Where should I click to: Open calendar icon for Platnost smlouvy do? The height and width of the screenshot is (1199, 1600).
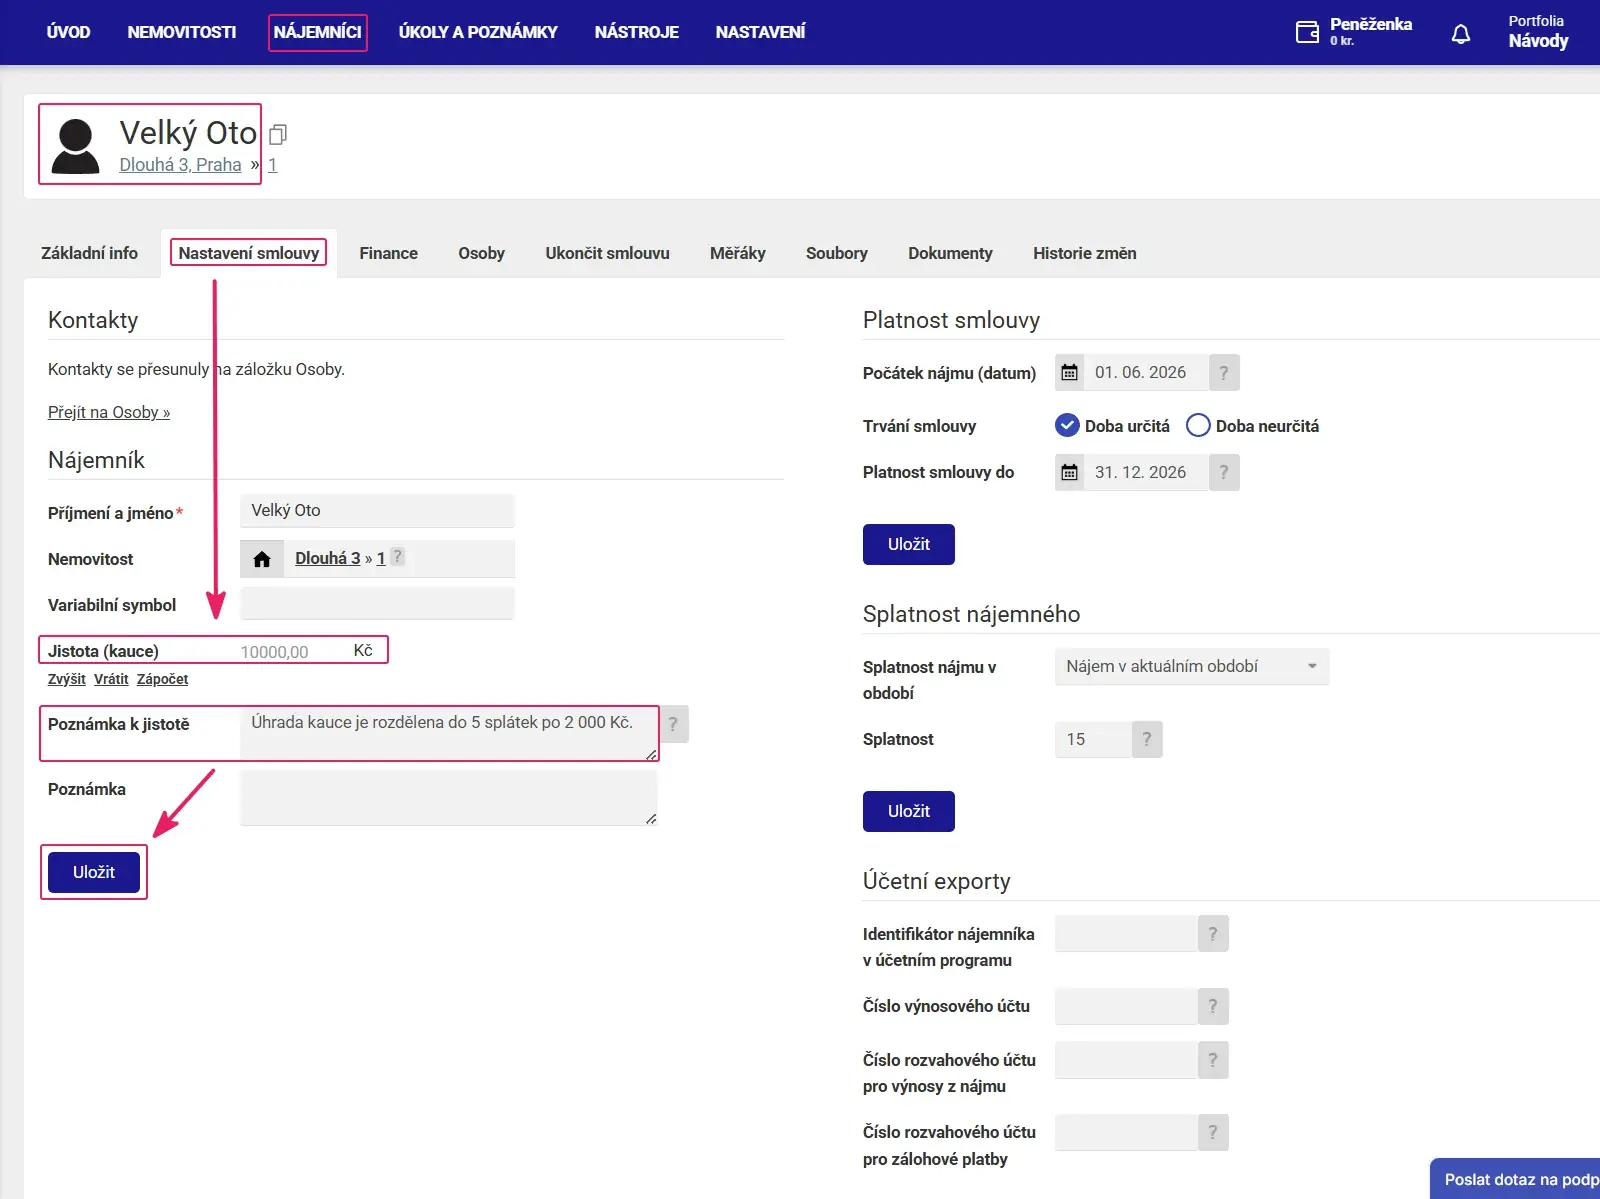coord(1069,472)
